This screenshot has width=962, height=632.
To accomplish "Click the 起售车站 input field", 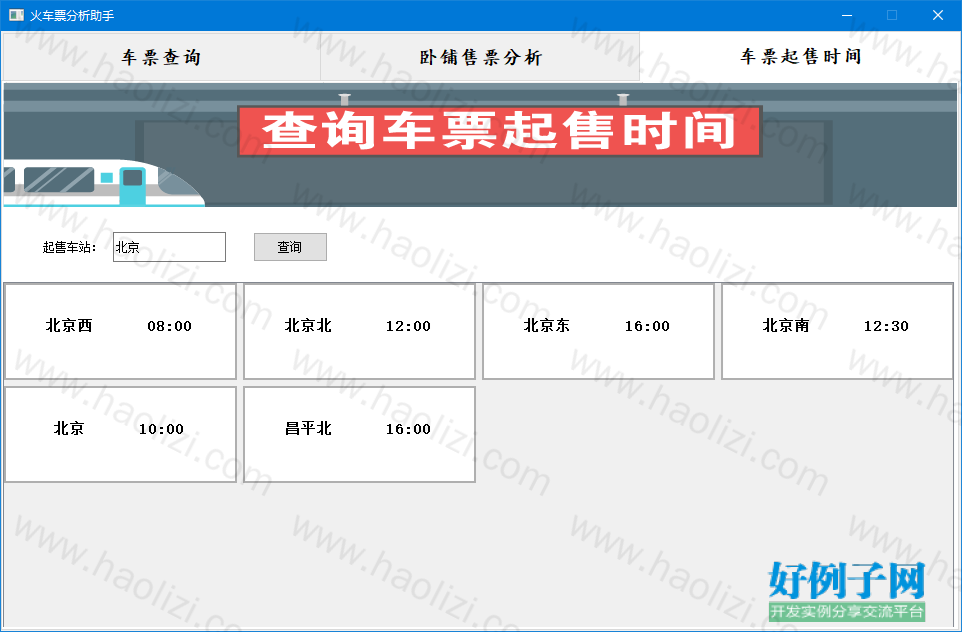I will [169, 247].
